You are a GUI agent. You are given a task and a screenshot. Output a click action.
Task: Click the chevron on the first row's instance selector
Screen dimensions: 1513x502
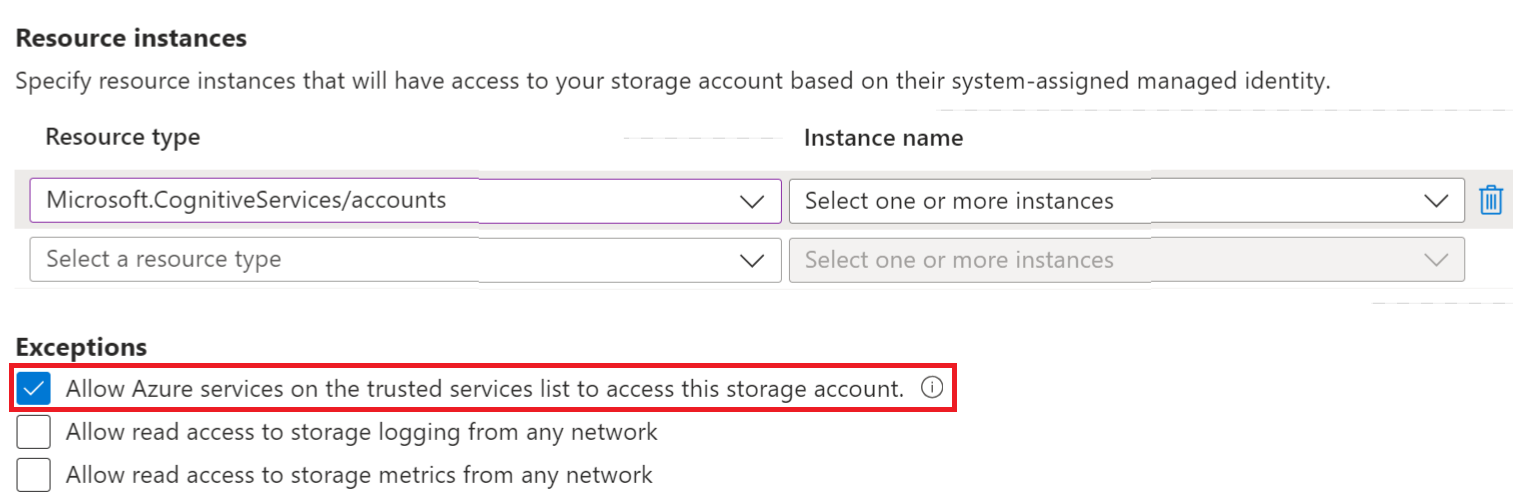pos(1436,201)
